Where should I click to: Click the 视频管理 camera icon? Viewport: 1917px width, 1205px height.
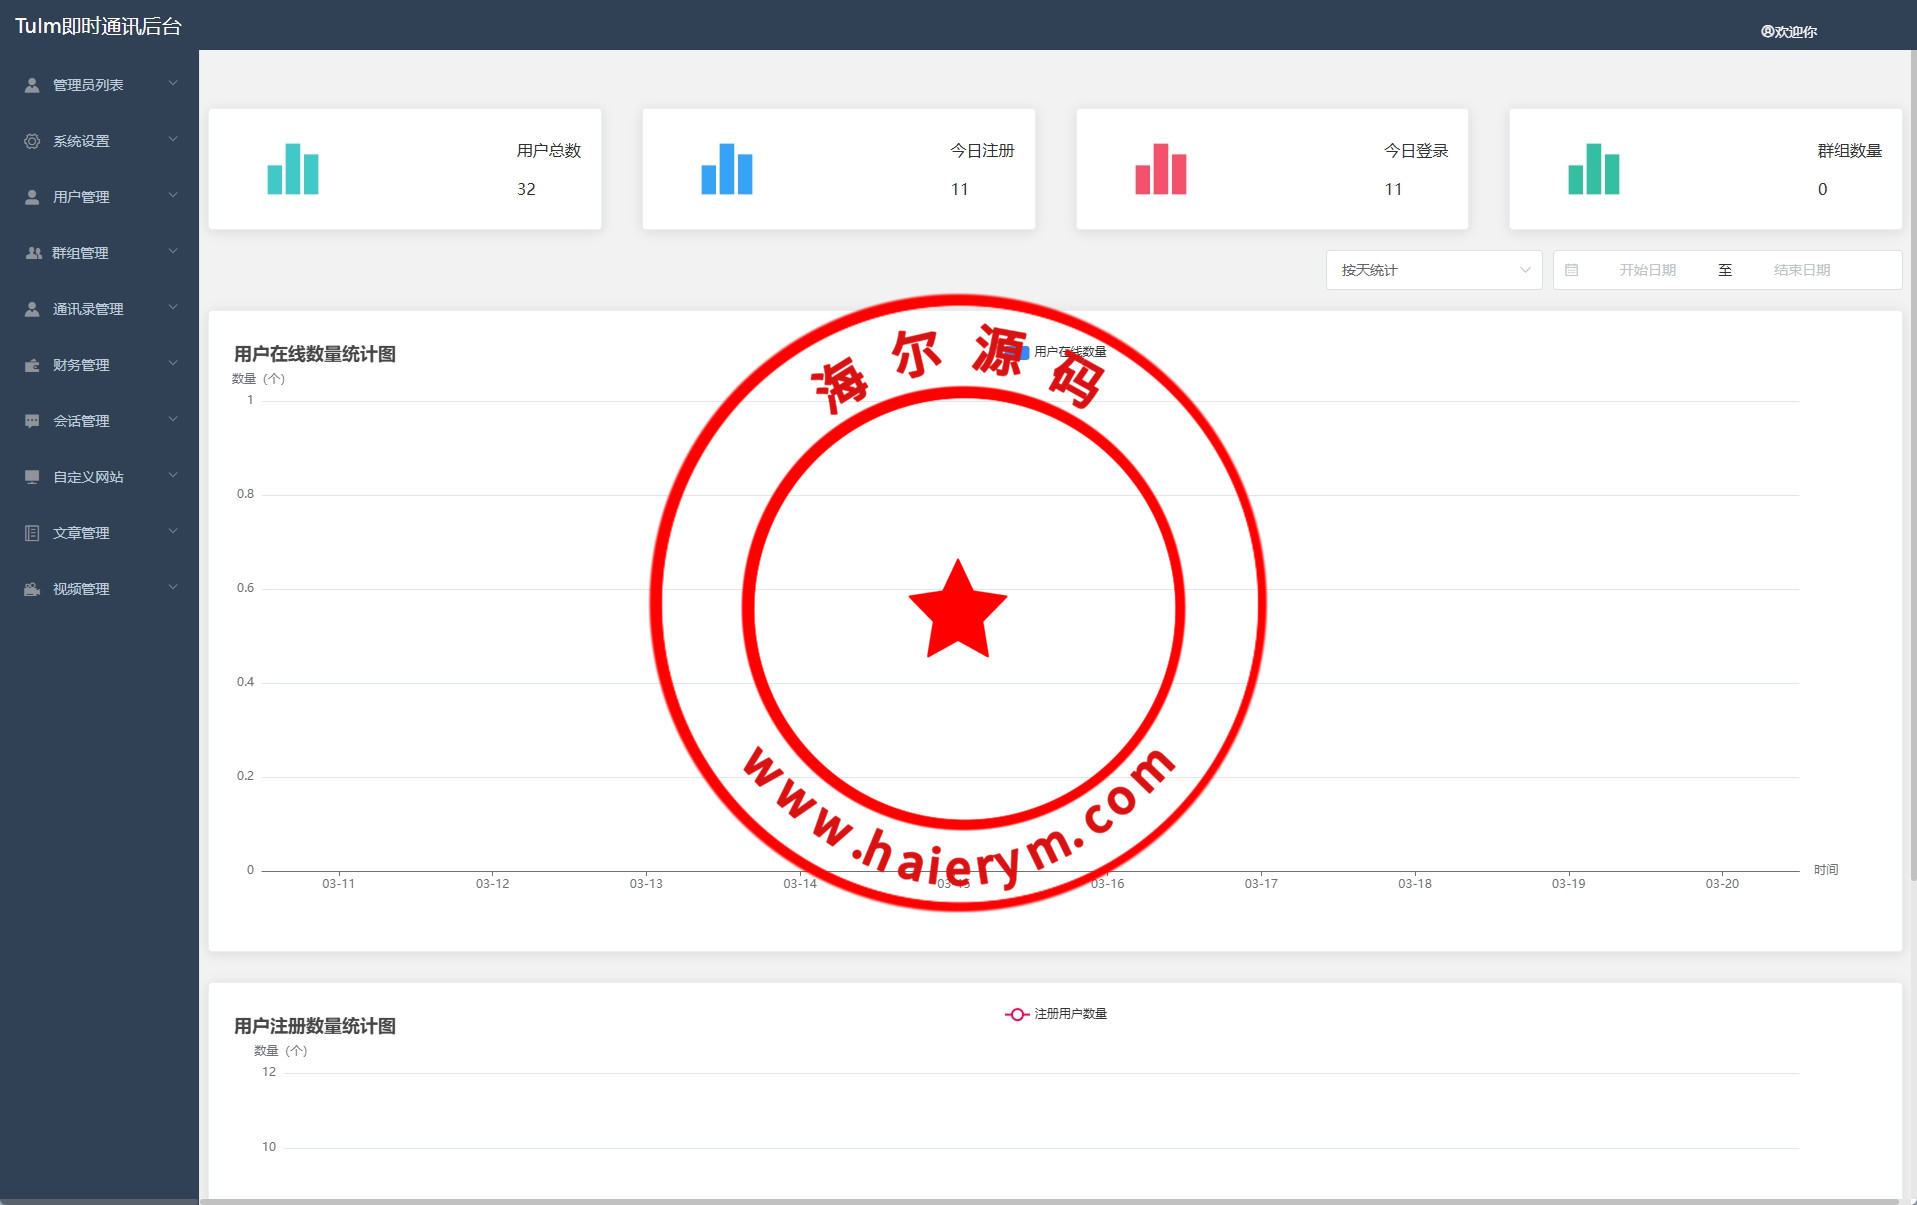pyautogui.click(x=32, y=589)
